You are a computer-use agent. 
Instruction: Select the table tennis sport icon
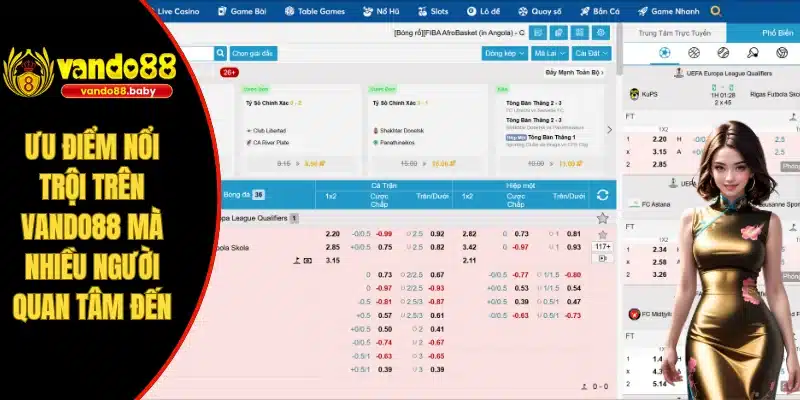(753, 53)
